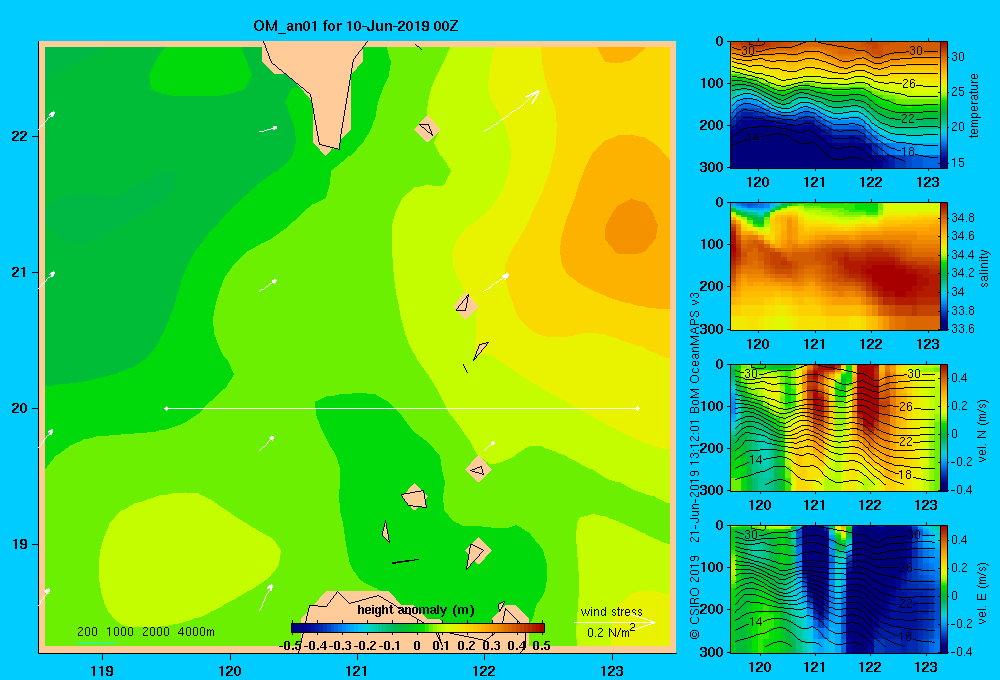Click the 'vel. N (m/s)' color scale bar
Screen dimensions: 1000x680
[944, 427]
